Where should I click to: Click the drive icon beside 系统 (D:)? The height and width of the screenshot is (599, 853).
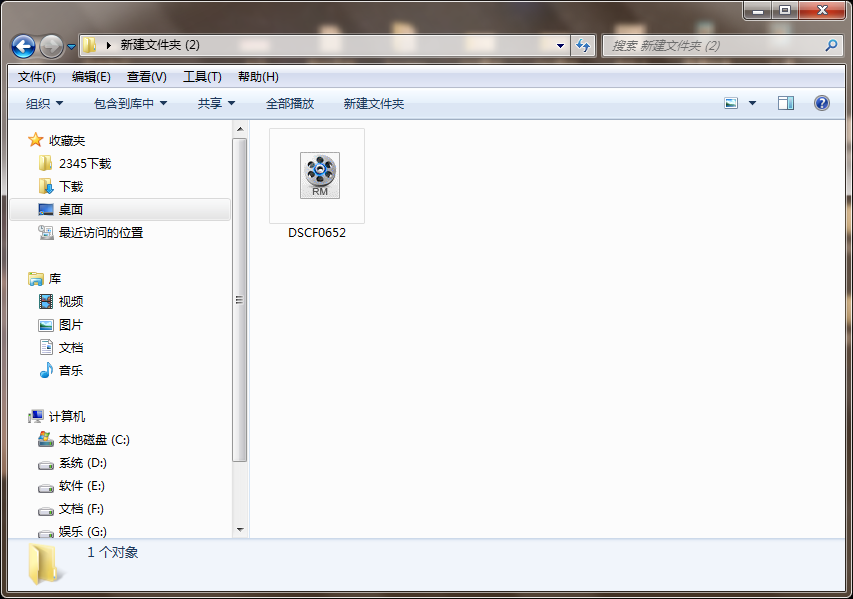pyautogui.click(x=46, y=465)
